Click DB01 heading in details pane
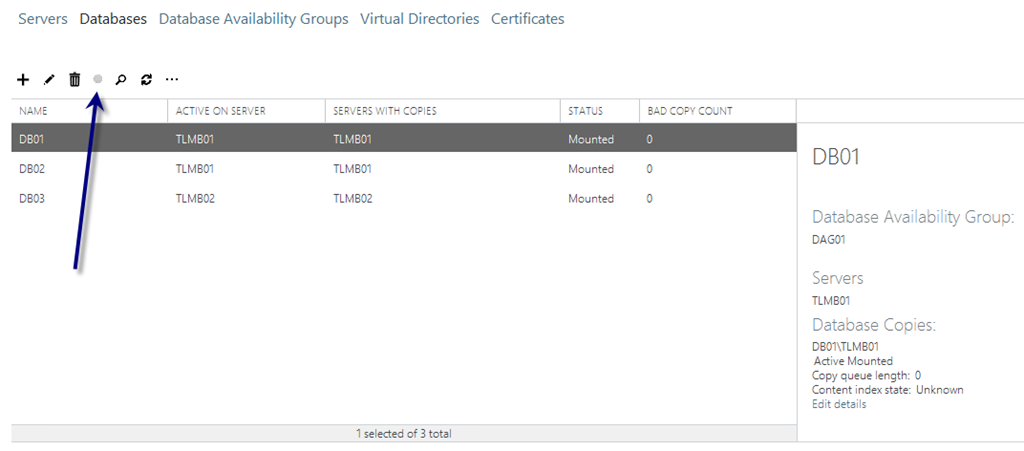1024x451 pixels. point(836,157)
